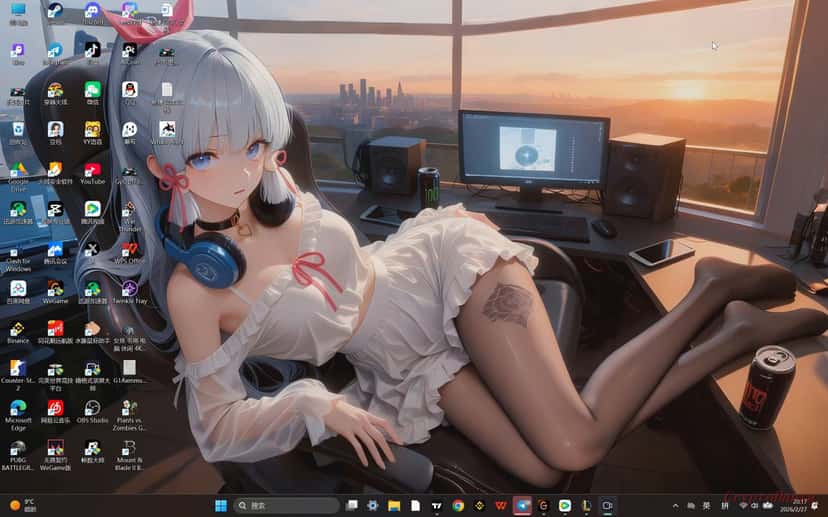Expand the hidden system tray icons
The image size is (828, 517).
675,506
